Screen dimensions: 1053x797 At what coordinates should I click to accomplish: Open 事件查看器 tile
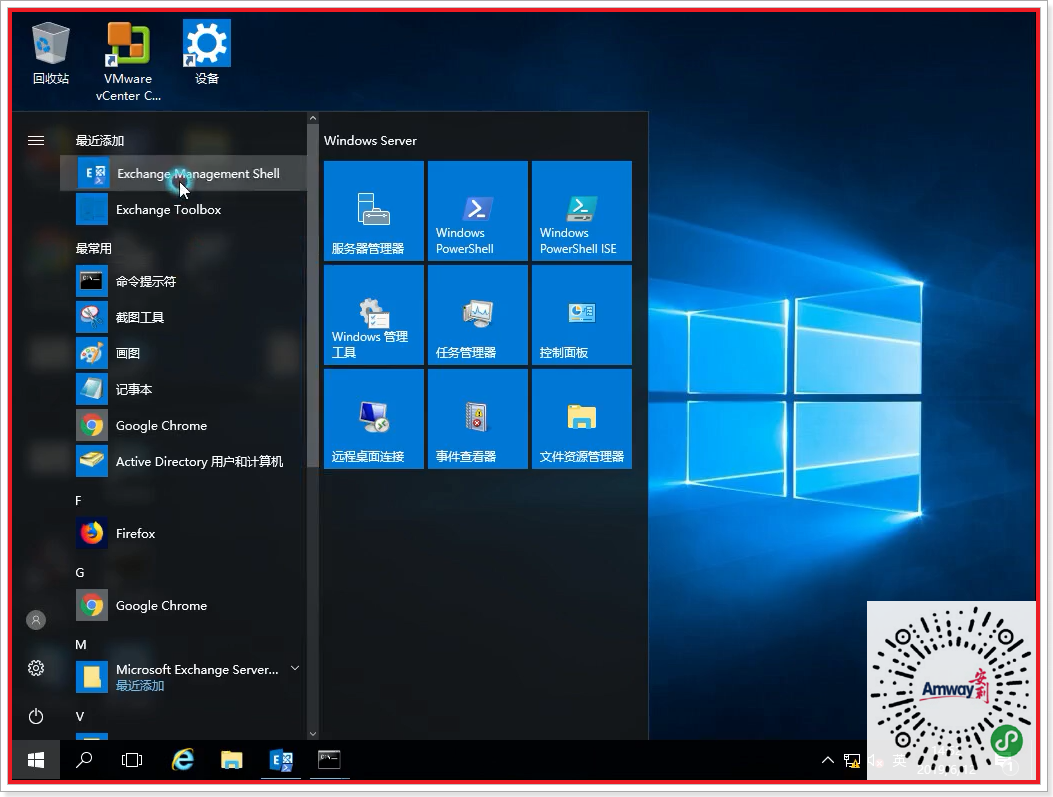point(477,419)
